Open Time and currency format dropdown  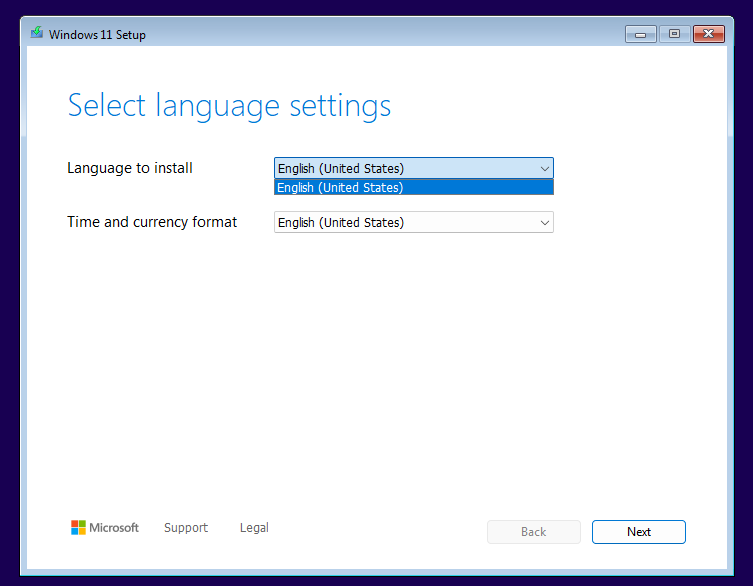(x=413, y=222)
